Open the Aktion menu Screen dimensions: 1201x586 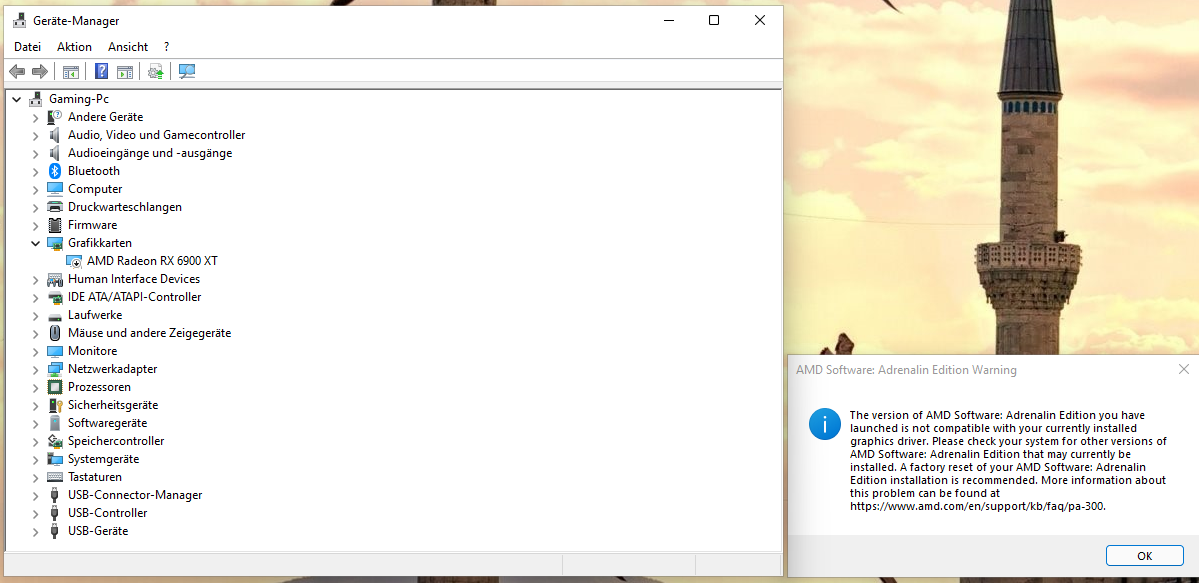[74, 46]
